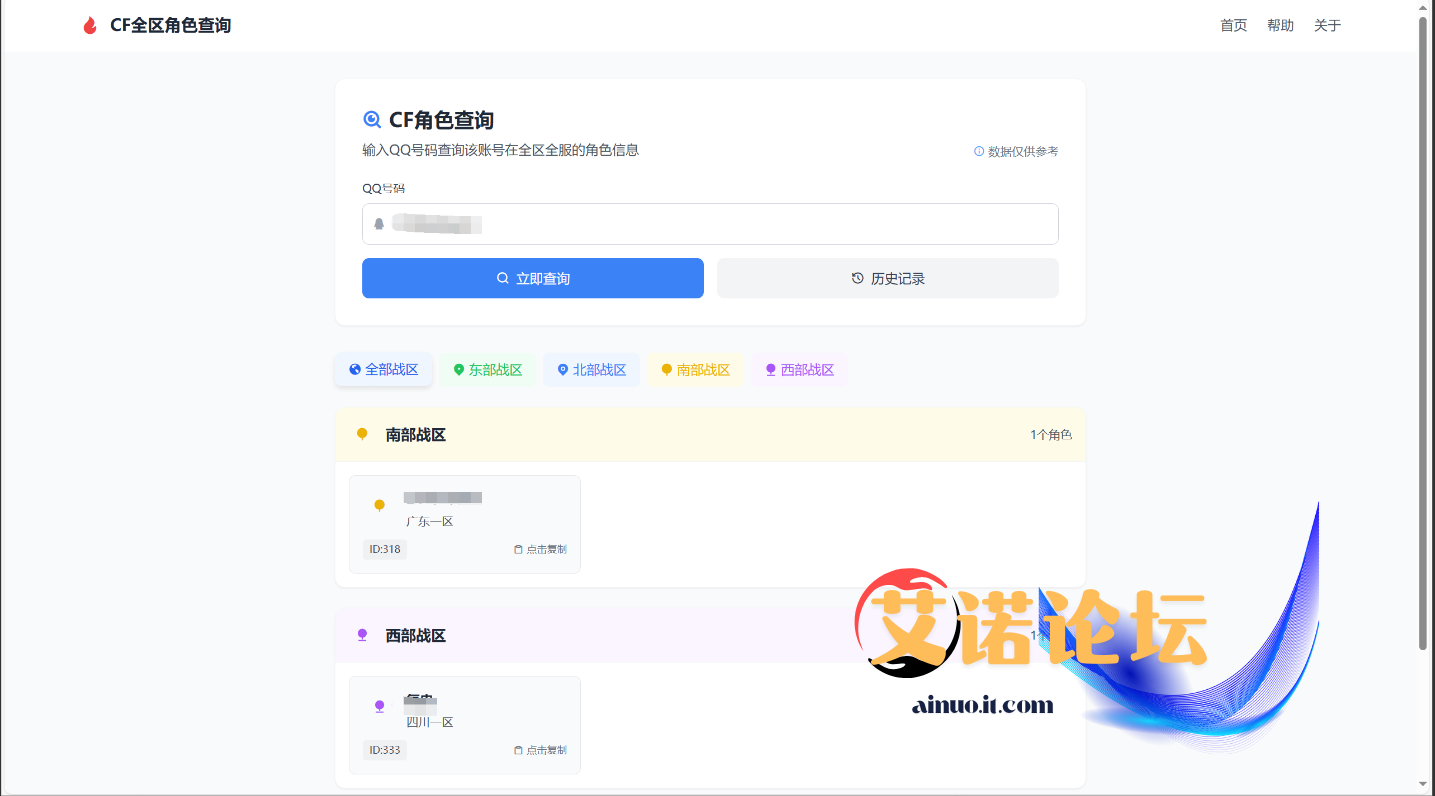Click the ID:318 badge
1435x796 pixels.
(x=385, y=549)
